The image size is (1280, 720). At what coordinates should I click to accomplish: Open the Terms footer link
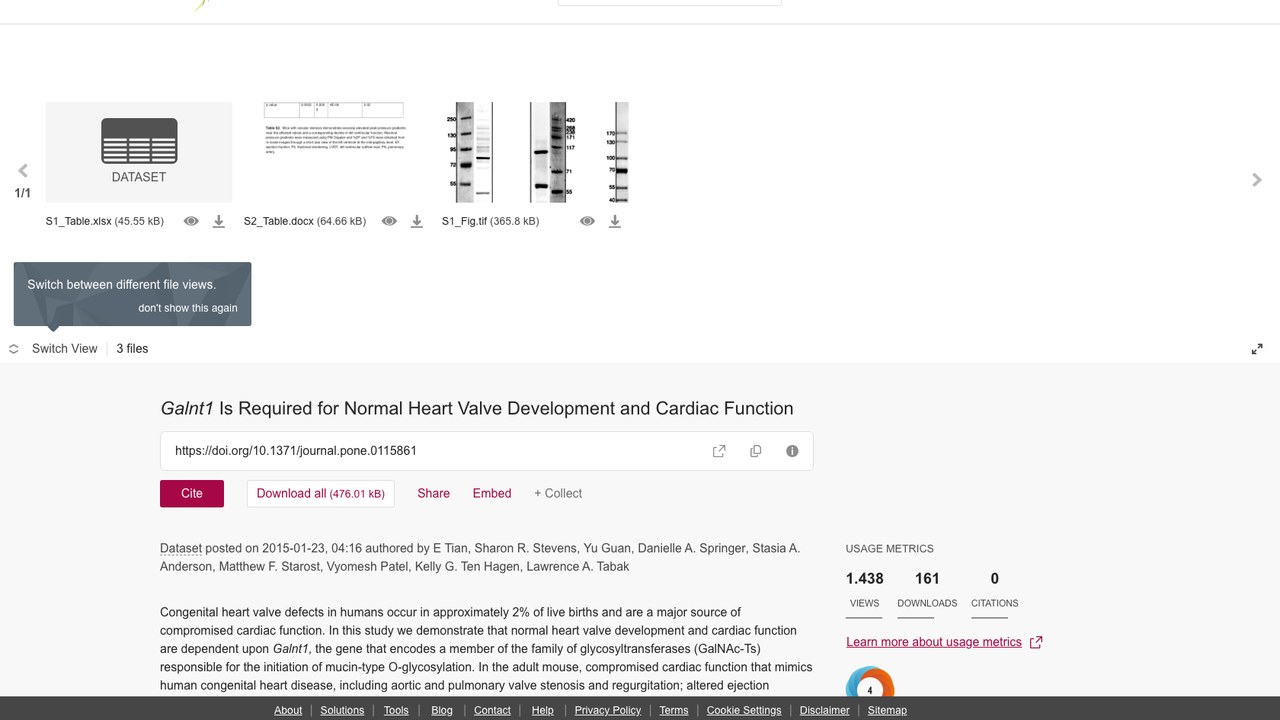(x=674, y=710)
